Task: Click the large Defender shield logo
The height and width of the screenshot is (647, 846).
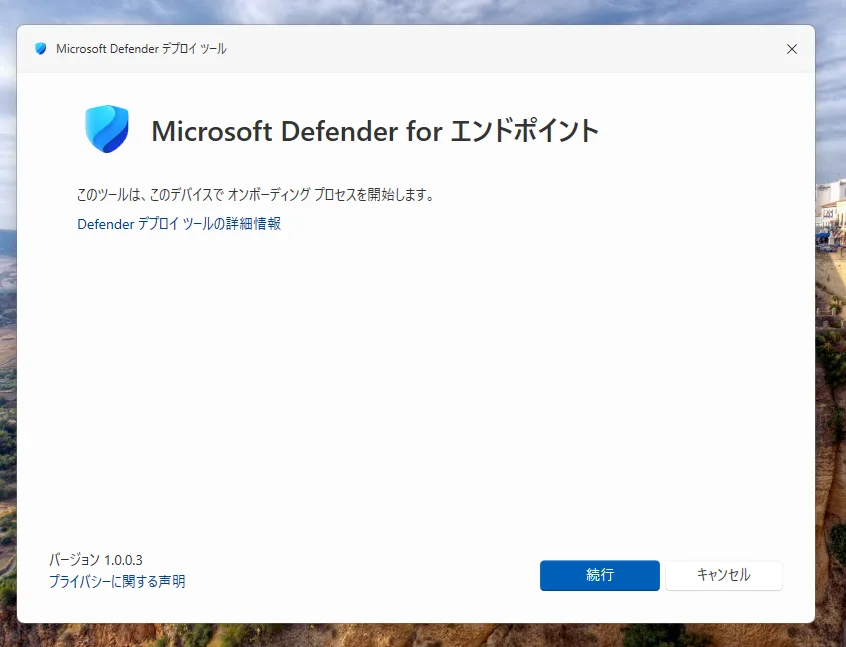Action: coord(107,129)
